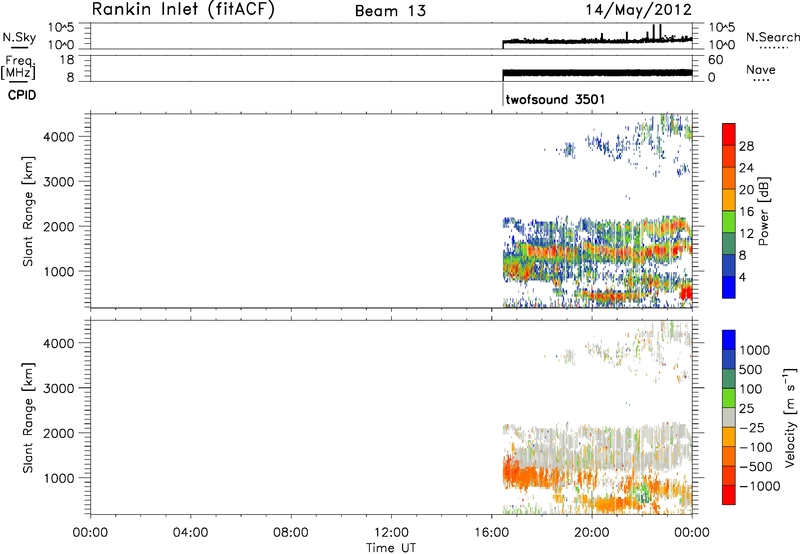The width and height of the screenshot is (800, 554).
Task: Click the '1000' label on the Velocity scale
Action: 755,350
